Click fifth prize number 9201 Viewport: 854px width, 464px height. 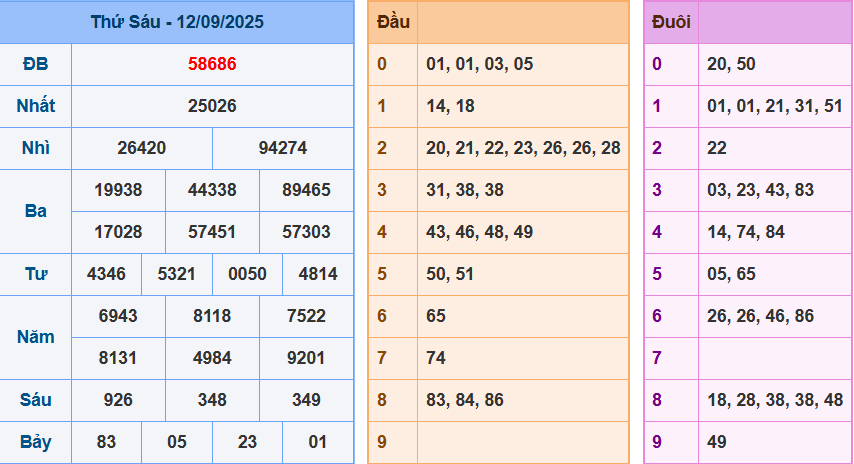(306, 357)
